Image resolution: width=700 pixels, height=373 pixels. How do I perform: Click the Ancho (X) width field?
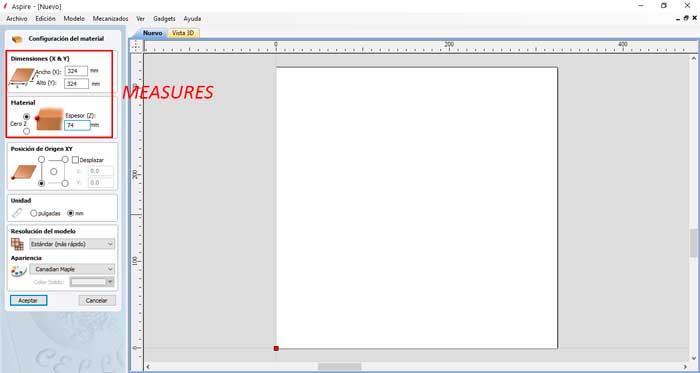click(76, 71)
